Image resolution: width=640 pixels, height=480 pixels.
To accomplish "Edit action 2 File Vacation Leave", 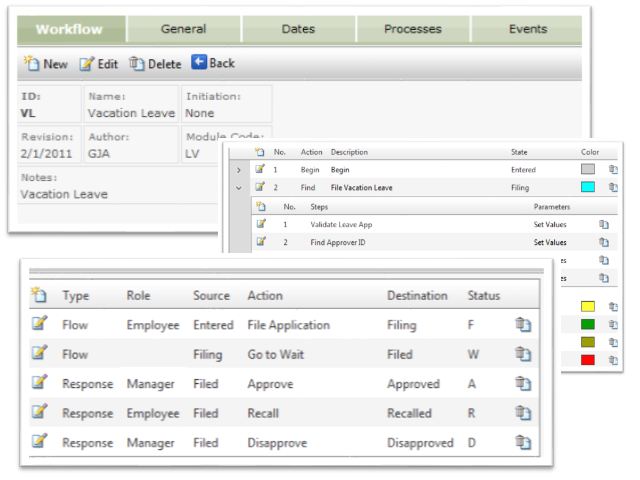I will pos(260,187).
